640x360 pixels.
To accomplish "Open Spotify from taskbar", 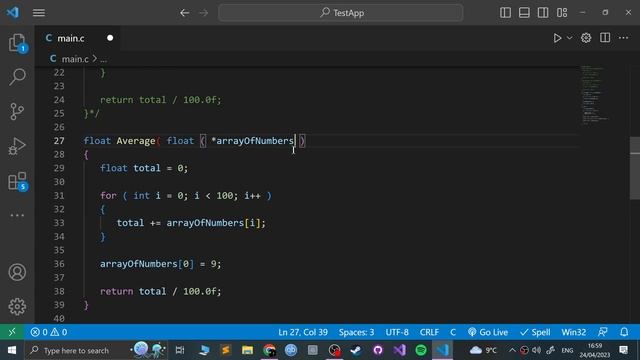I will click(421, 350).
